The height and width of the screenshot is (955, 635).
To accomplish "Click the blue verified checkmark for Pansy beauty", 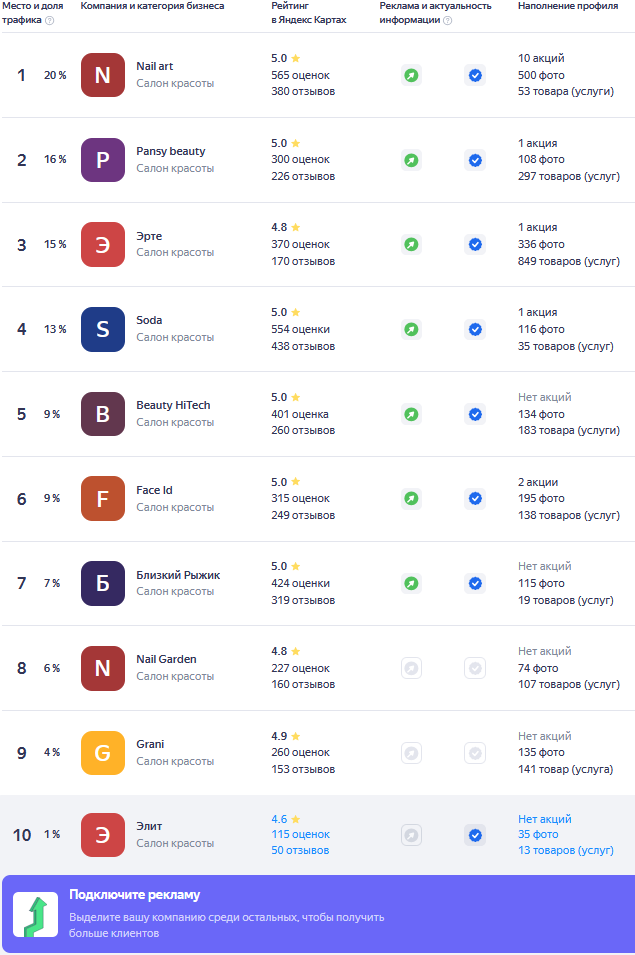I will pos(475,160).
